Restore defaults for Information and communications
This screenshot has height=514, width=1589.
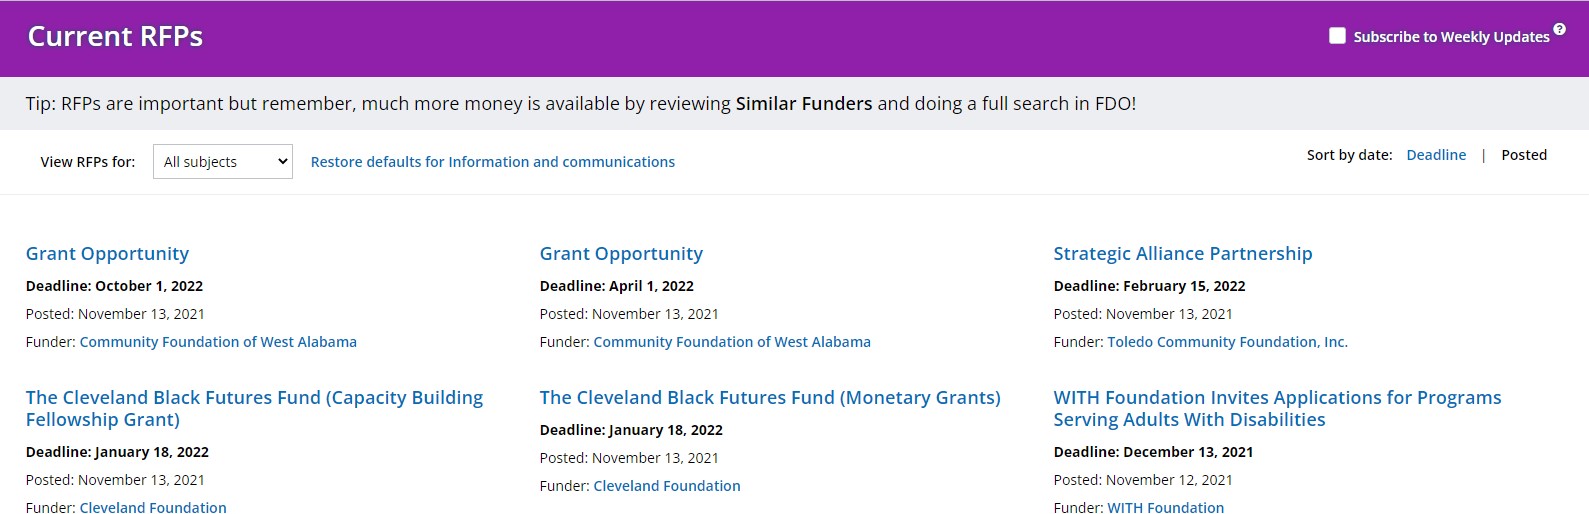tap(493, 162)
